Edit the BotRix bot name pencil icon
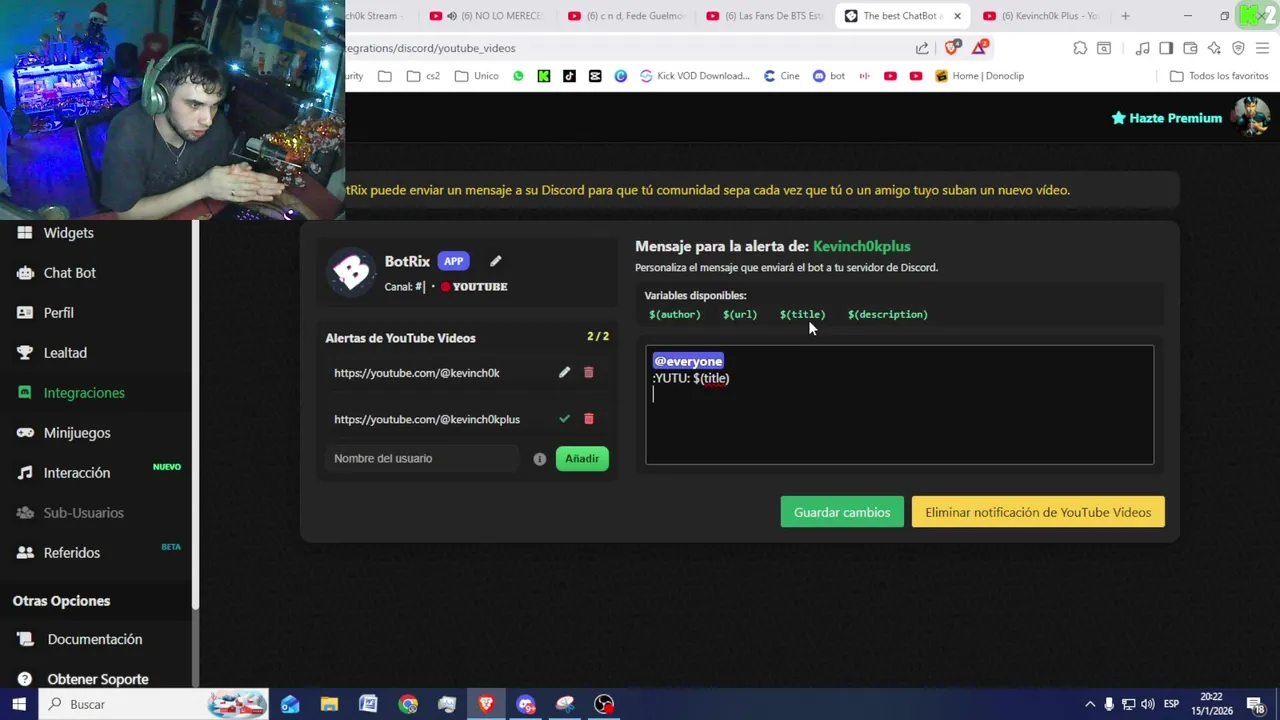Screen dimensions: 1280x720 495,261
